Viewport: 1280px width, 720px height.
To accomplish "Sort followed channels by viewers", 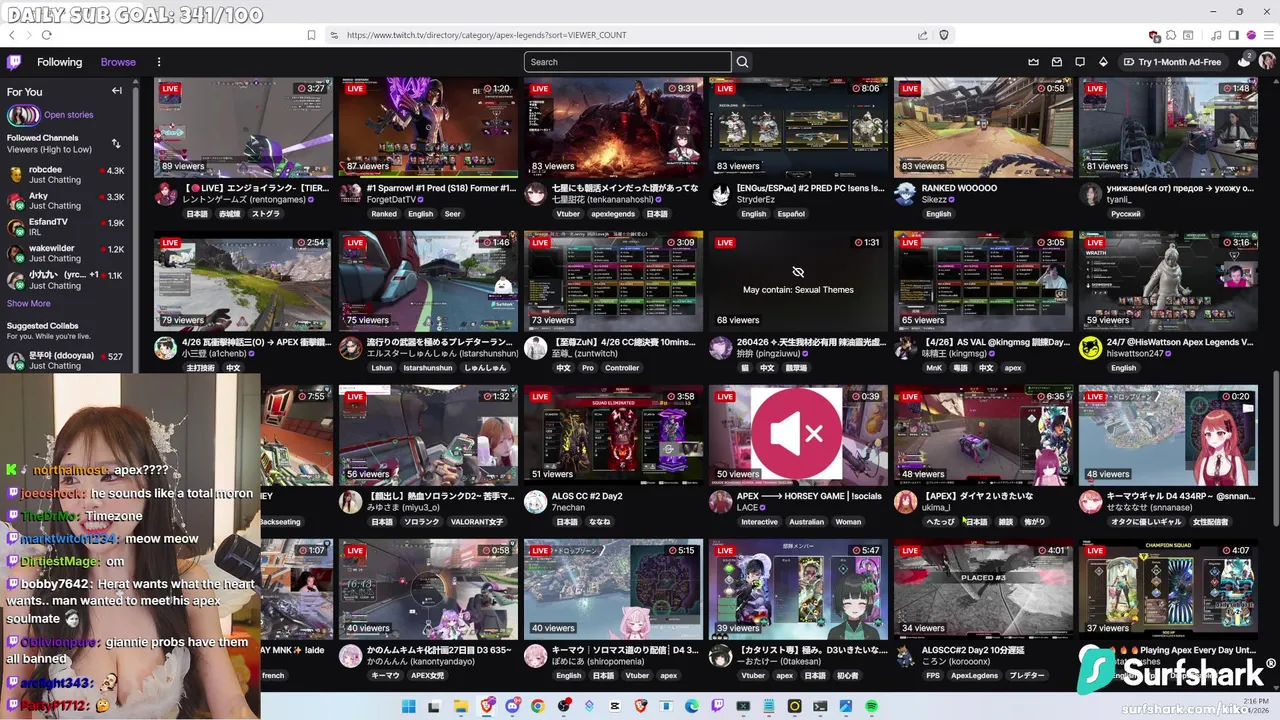I will pyautogui.click(x=116, y=144).
